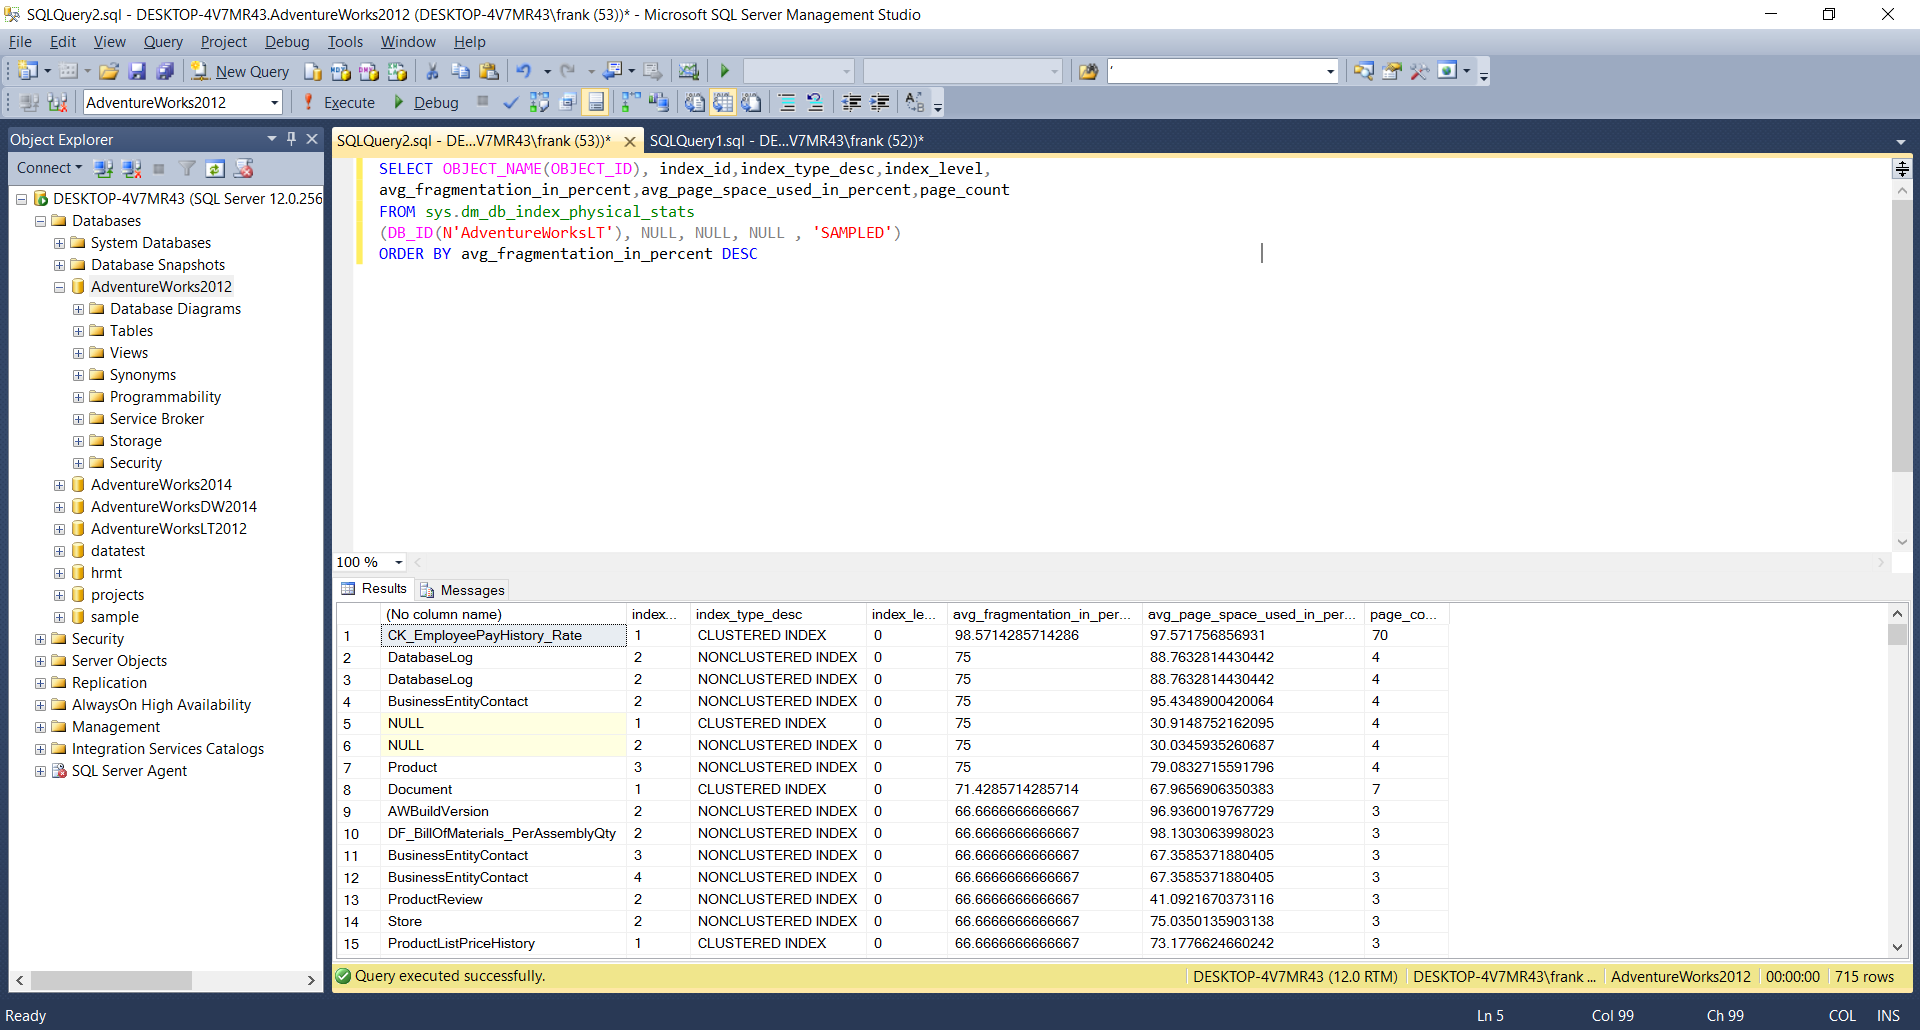Open the Connect menu in Object Explorer
Image resolution: width=1920 pixels, height=1030 pixels.
pyautogui.click(x=49, y=168)
